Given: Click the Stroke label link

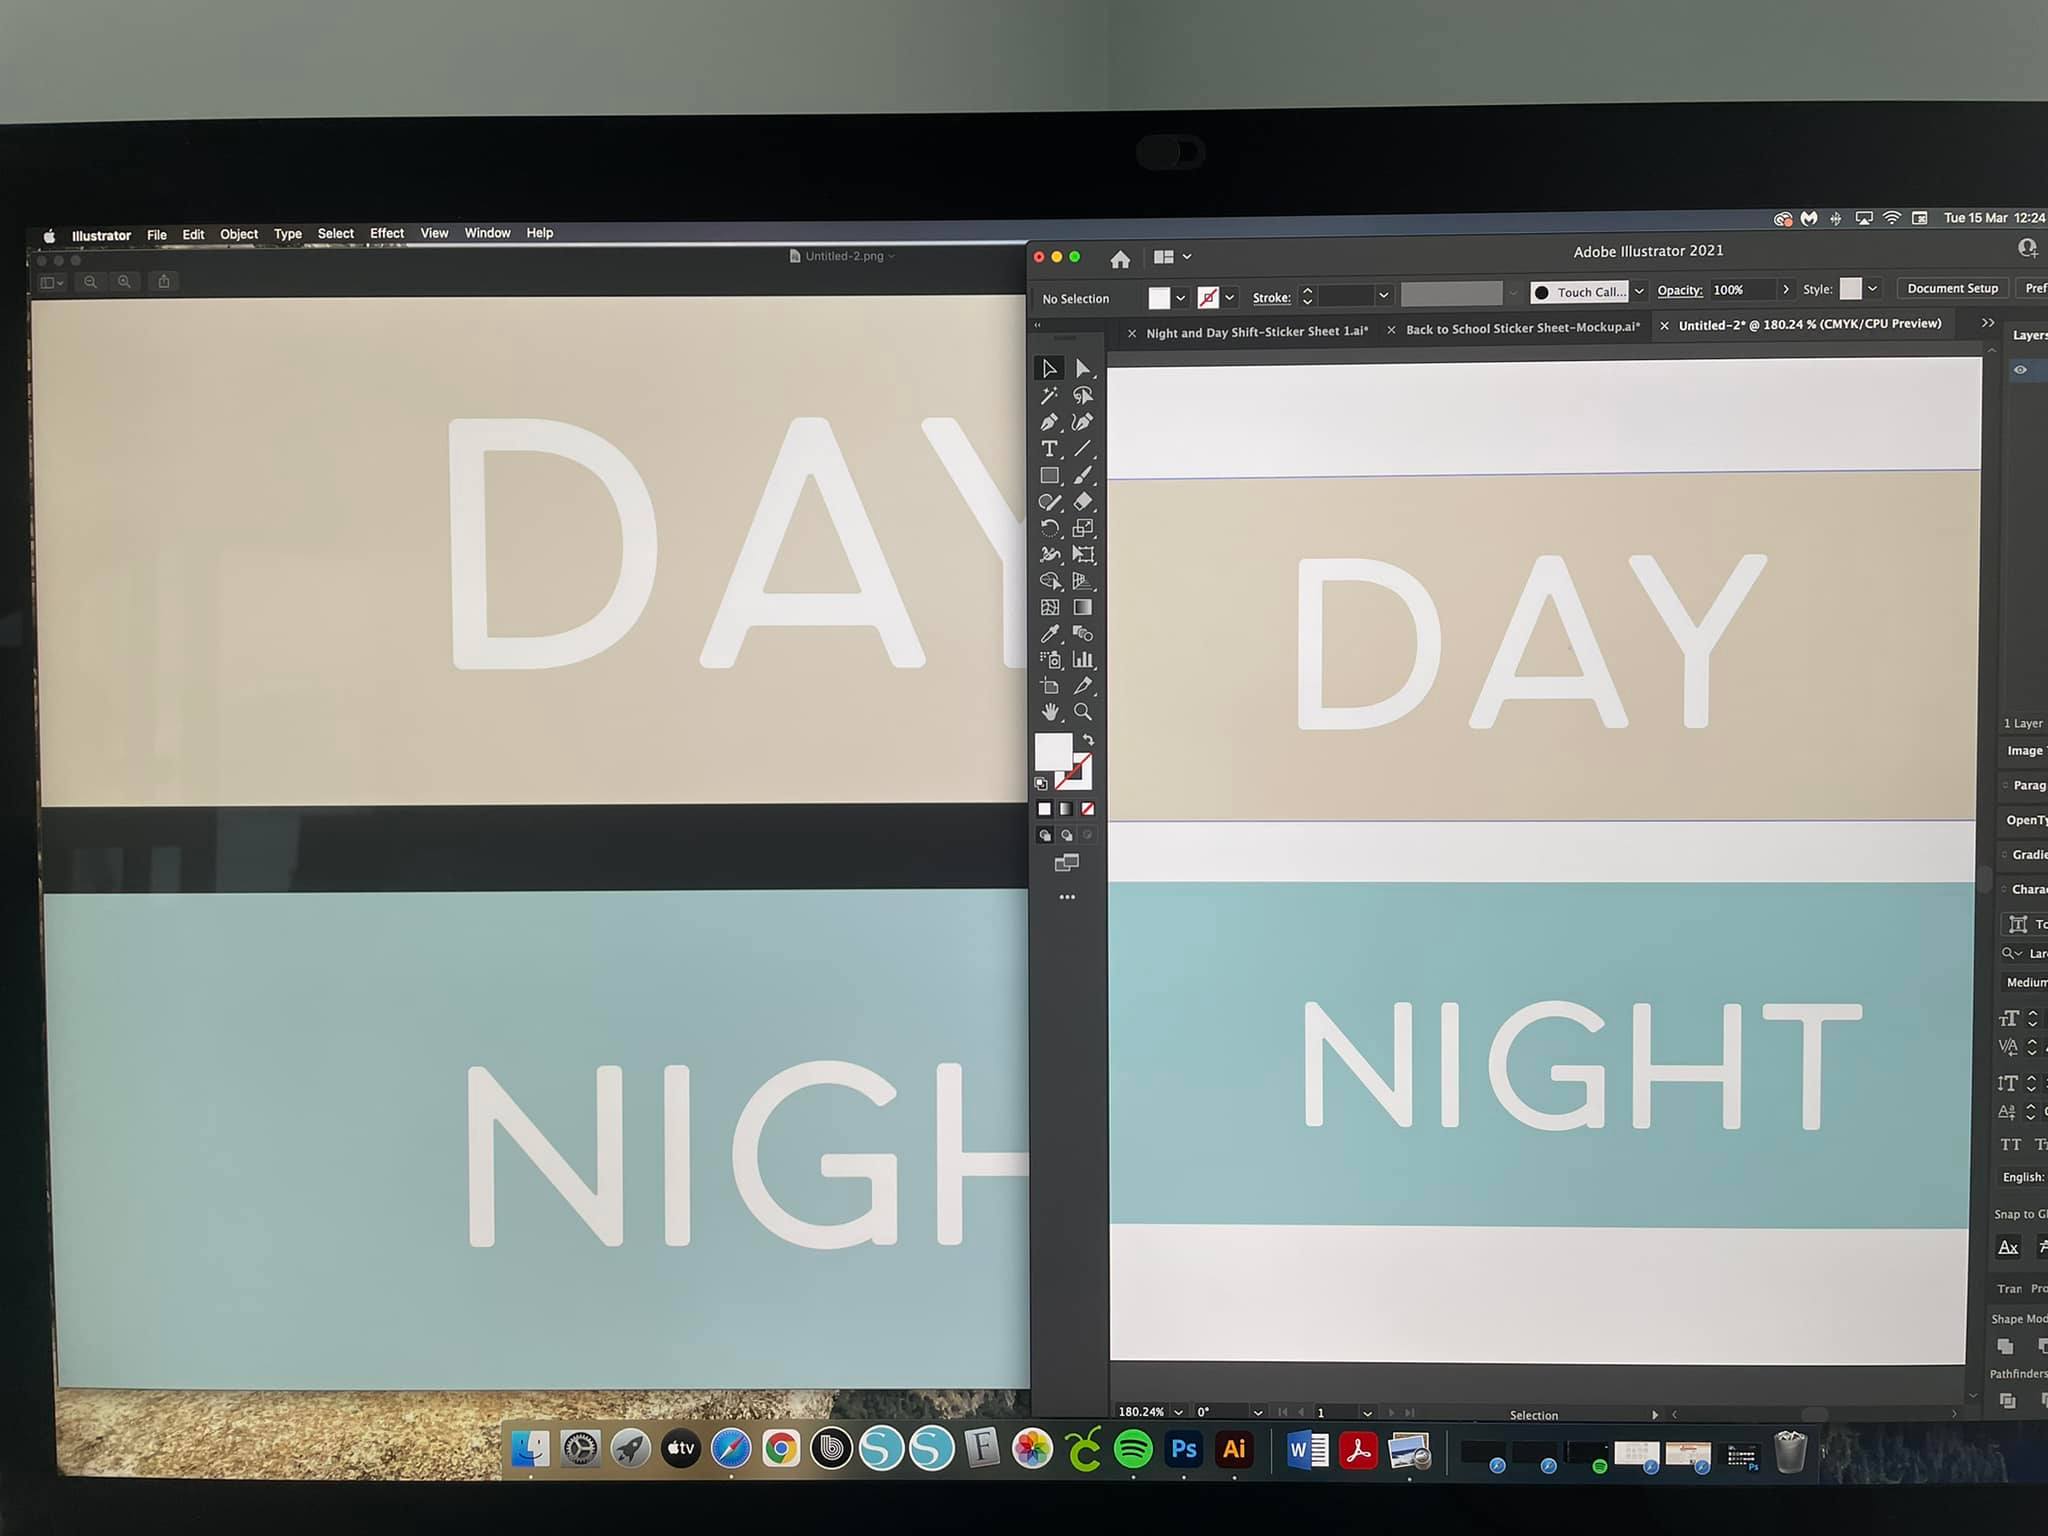Looking at the screenshot, I should 1271,297.
